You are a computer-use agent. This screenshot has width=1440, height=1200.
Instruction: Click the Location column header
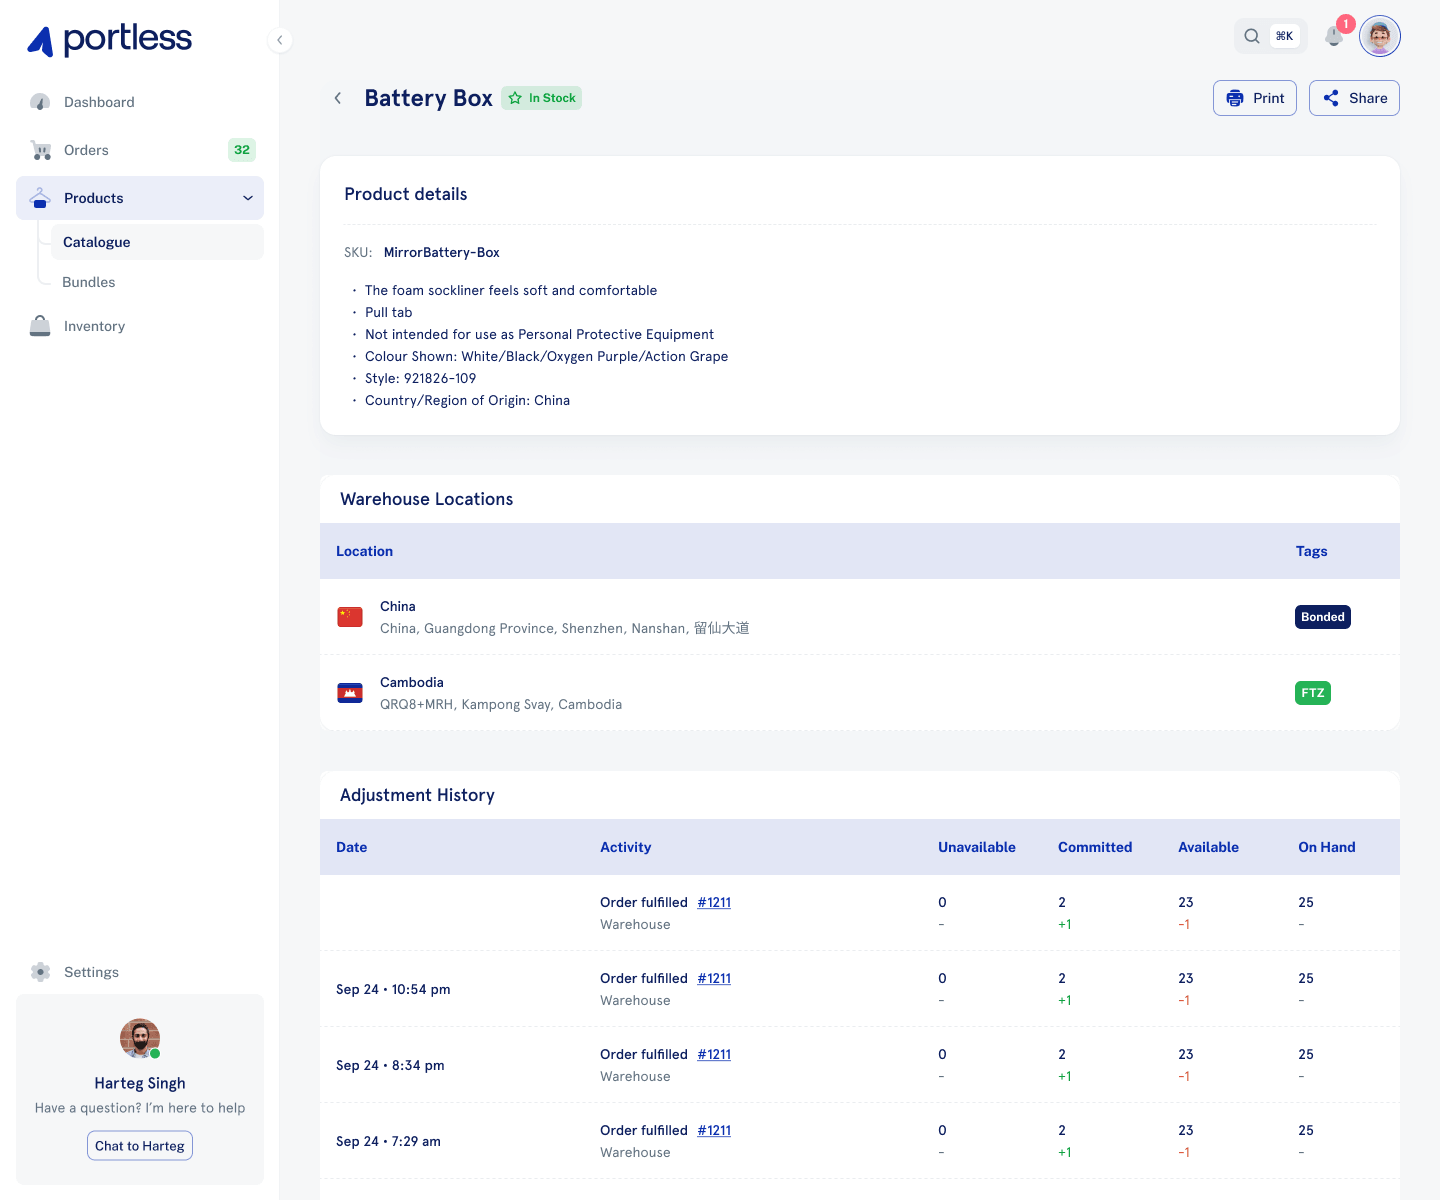click(364, 551)
